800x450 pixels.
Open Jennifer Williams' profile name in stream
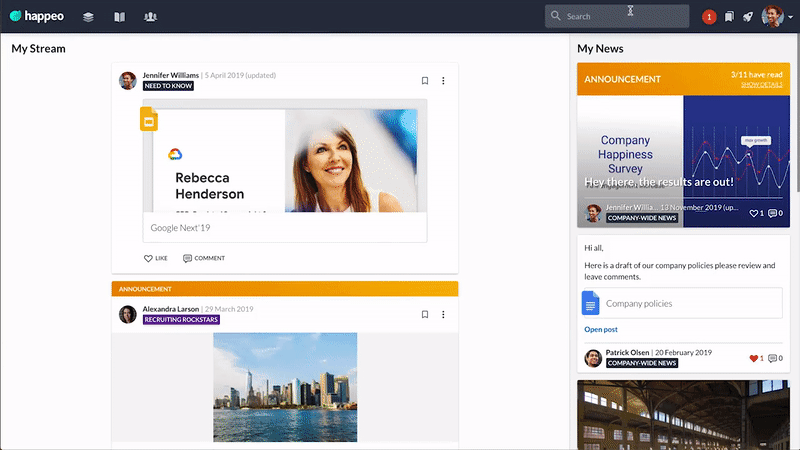pos(170,75)
